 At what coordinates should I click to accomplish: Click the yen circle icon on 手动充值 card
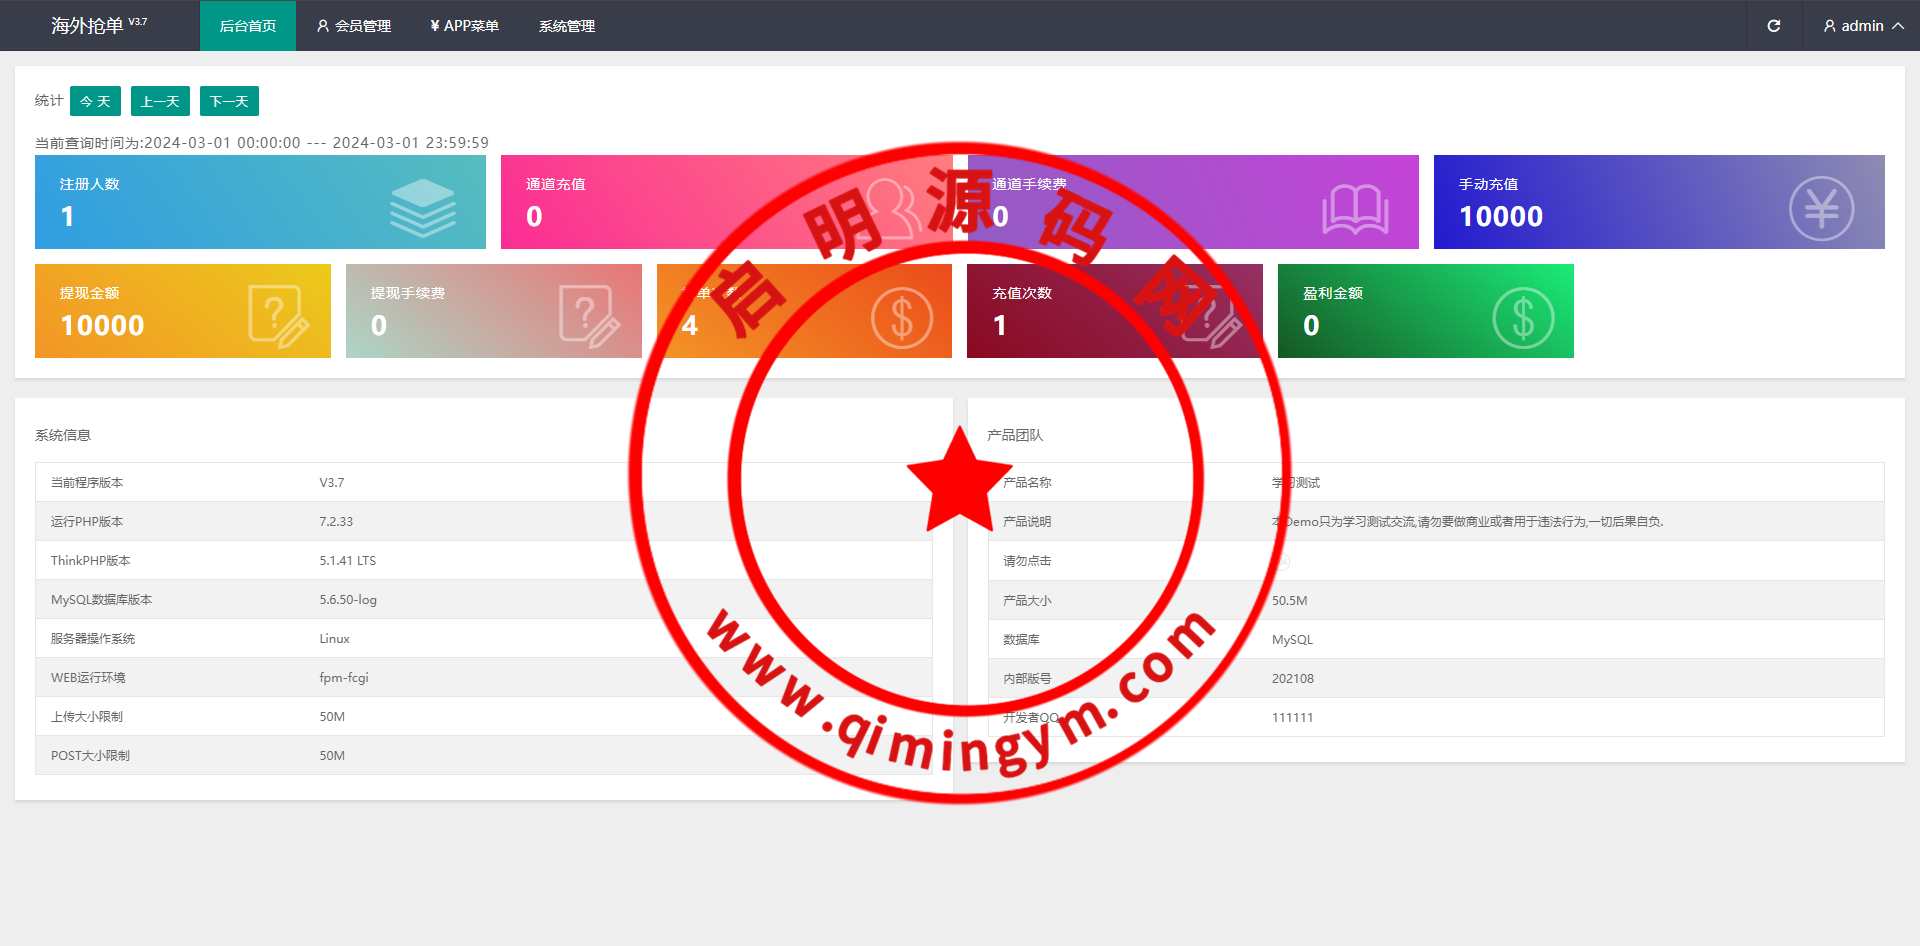coord(1820,208)
